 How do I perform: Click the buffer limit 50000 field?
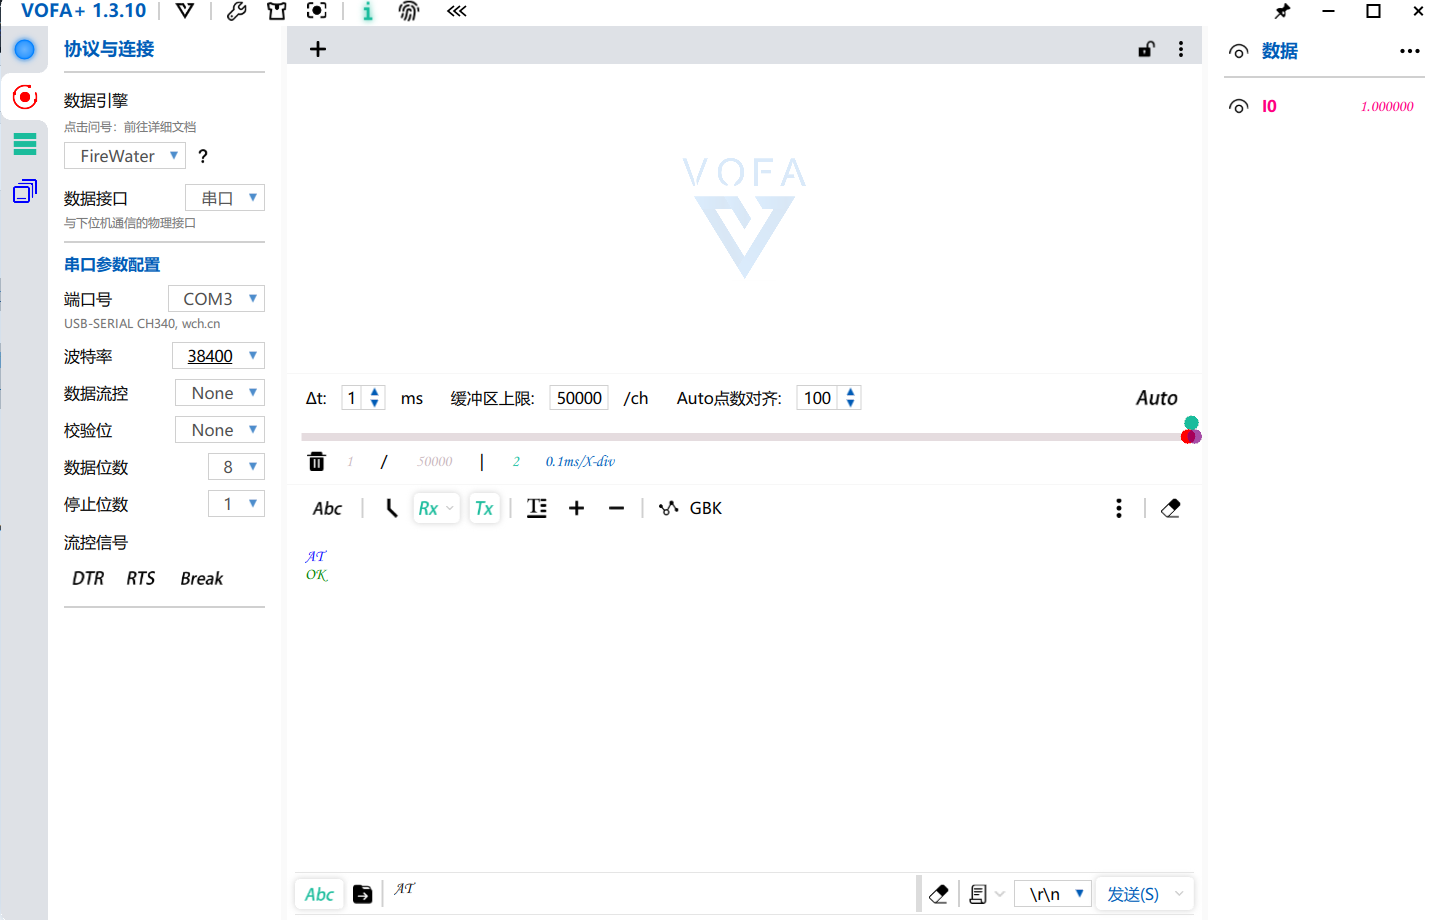pos(579,398)
